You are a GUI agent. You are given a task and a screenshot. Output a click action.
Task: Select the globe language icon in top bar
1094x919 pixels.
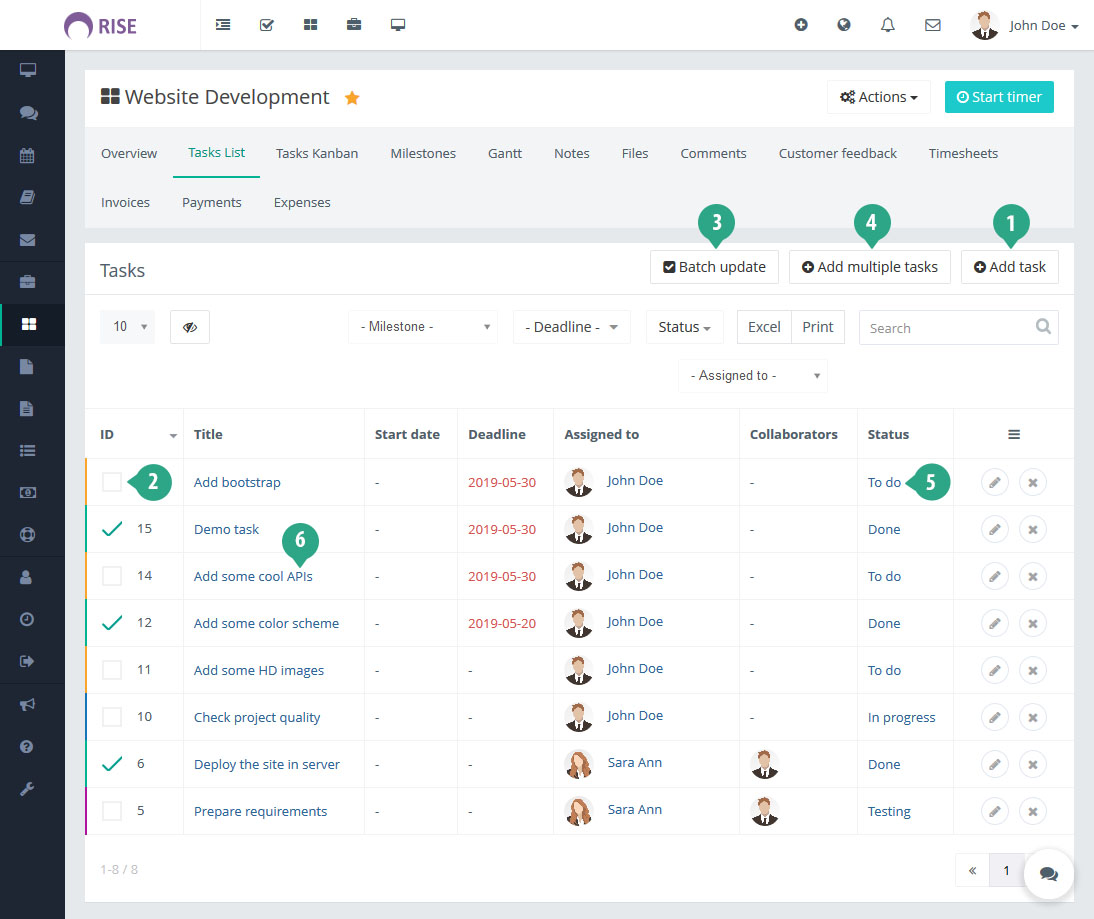[844, 25]
